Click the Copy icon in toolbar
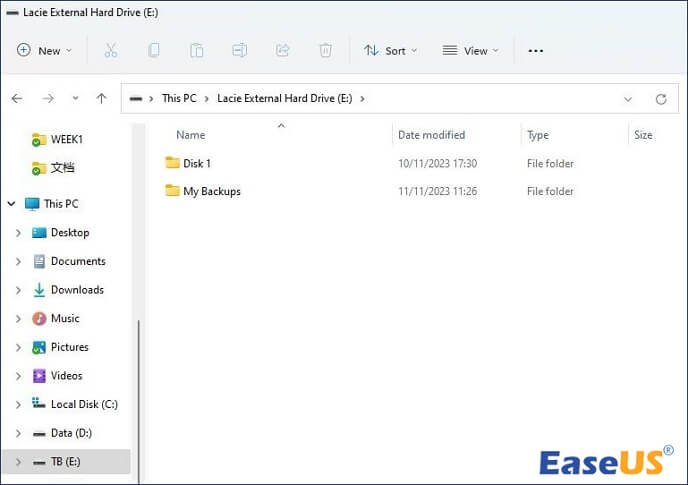 tap(154, 50)
